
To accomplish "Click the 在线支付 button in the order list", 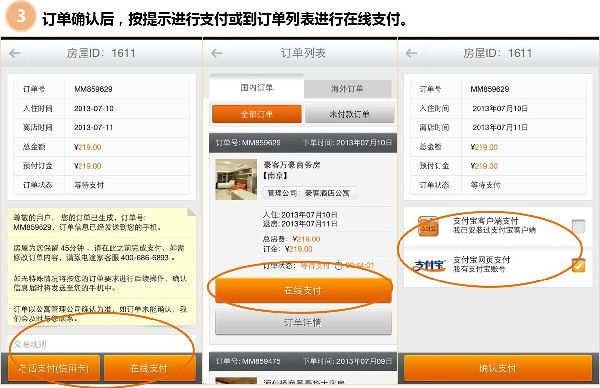I will point(303,291).
